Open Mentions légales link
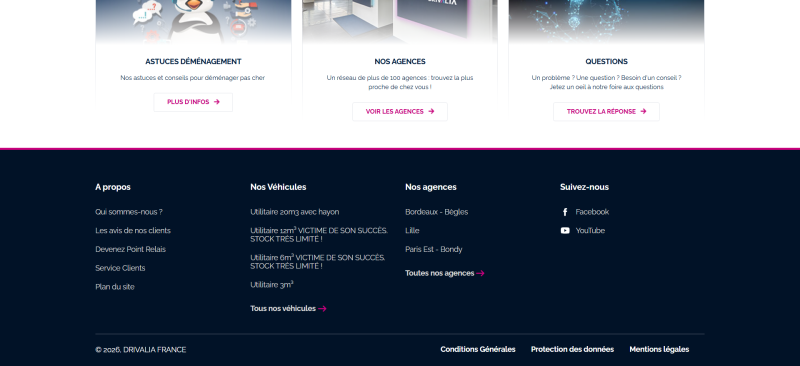800x366 pixels. point(659,350)
